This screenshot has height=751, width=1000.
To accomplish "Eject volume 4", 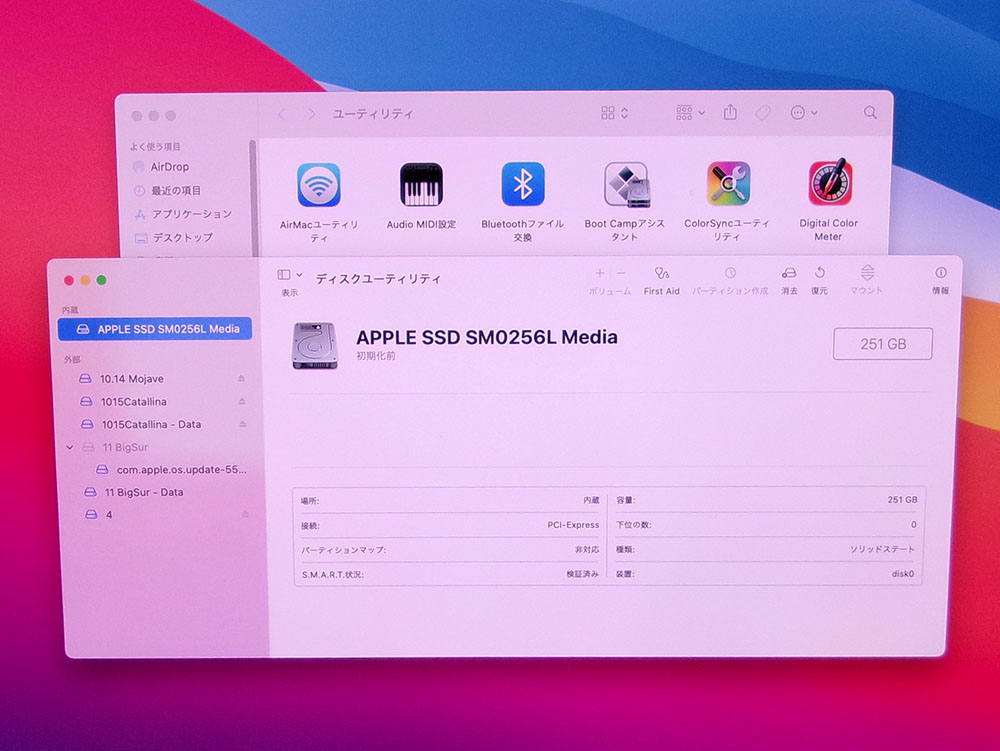I will [245, 514].
